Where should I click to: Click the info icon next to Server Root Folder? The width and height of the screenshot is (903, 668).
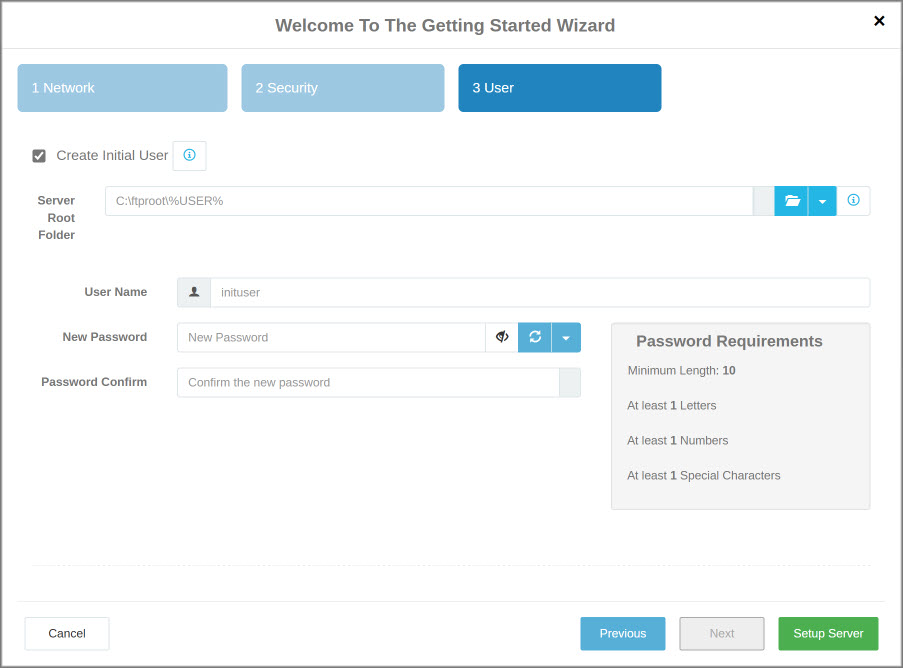pos(853,200)
